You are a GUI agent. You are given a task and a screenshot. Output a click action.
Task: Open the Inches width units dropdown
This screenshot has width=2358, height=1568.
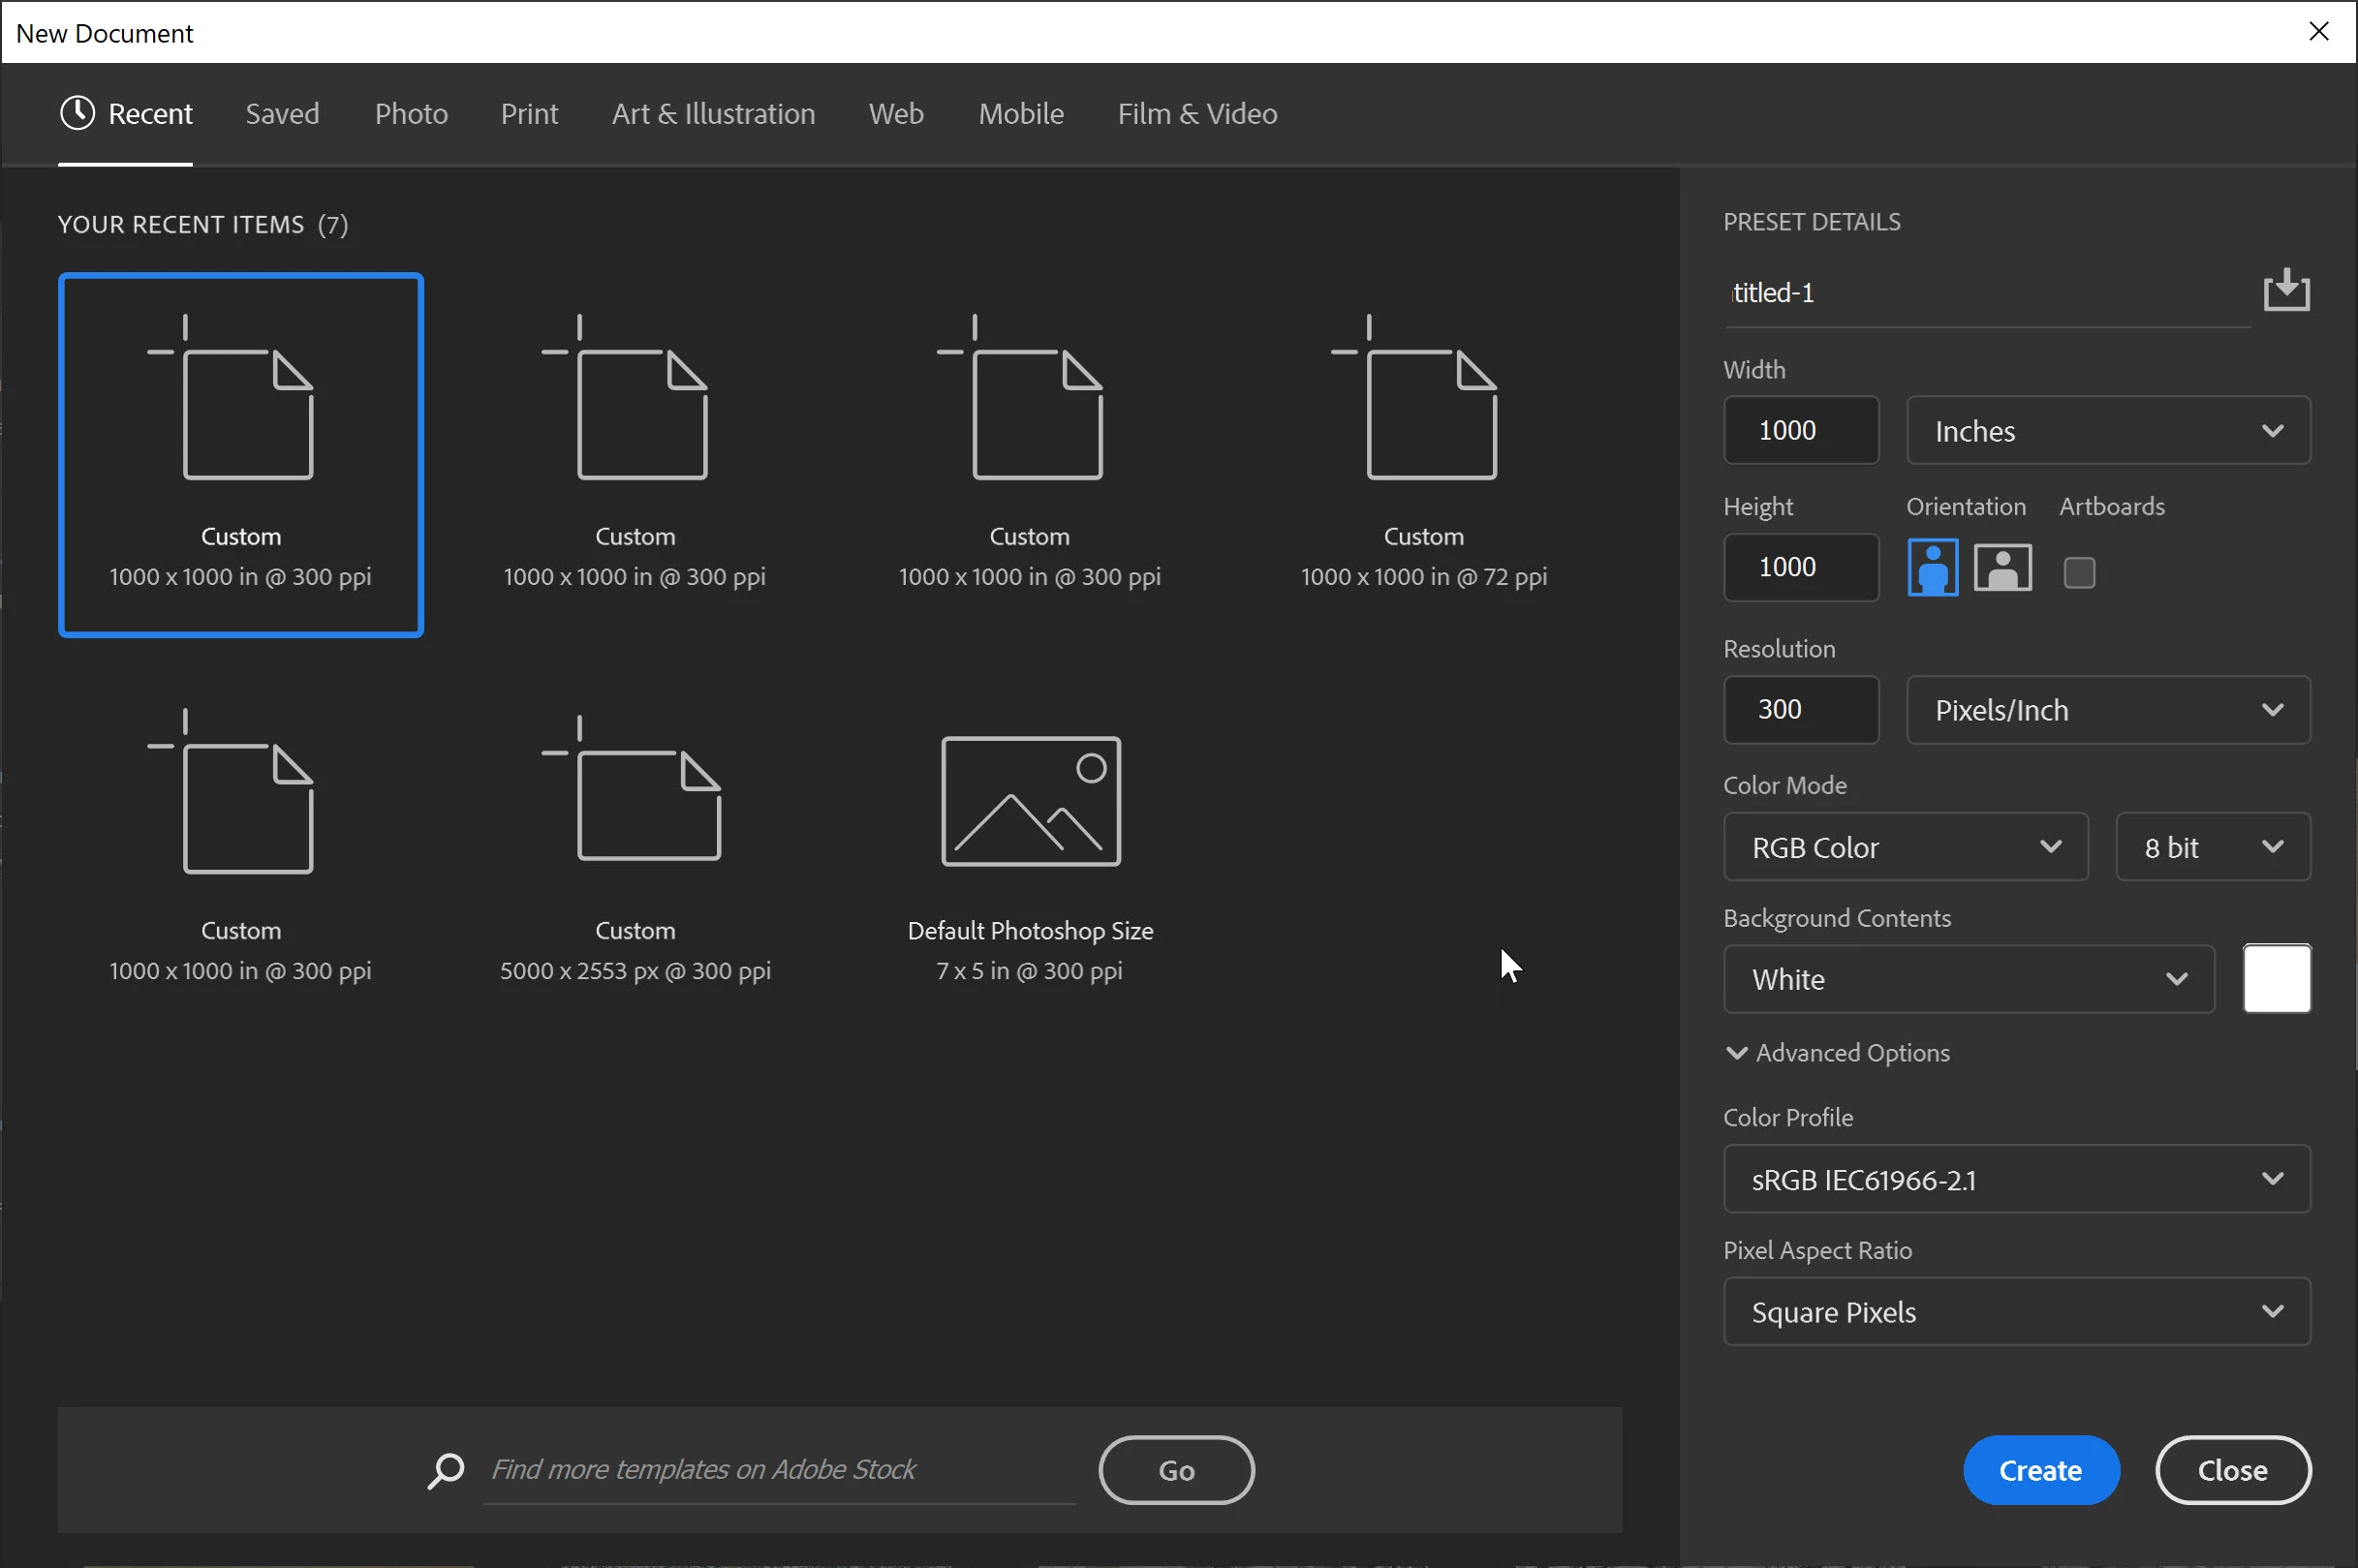(2108, 431)
